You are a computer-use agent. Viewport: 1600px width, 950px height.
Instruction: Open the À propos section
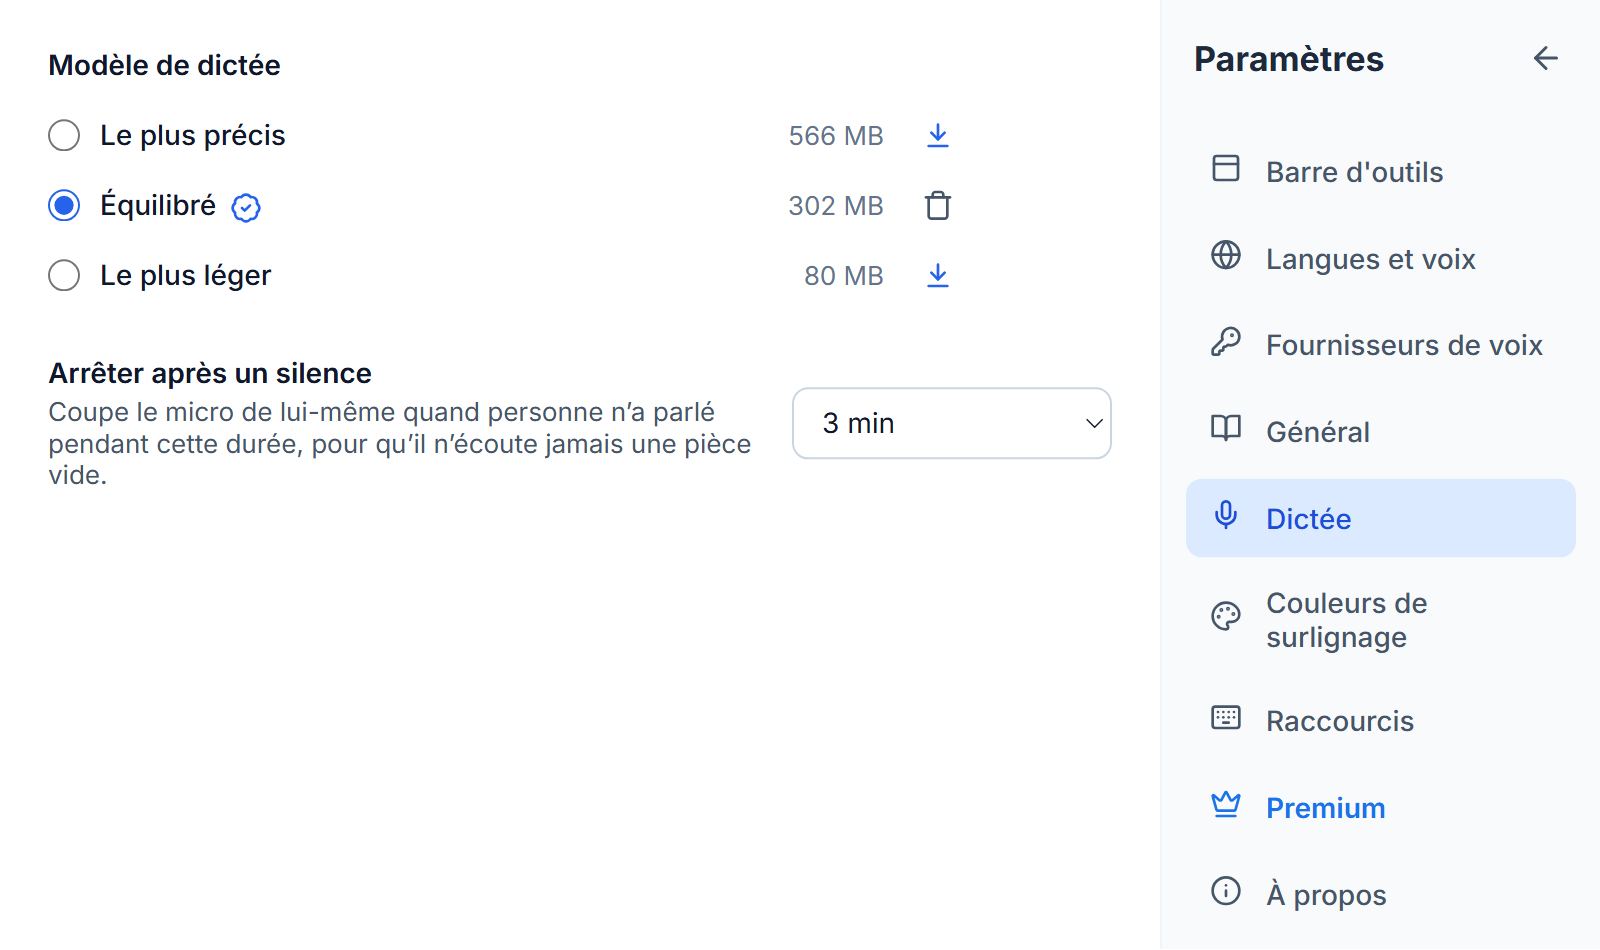1381,894
